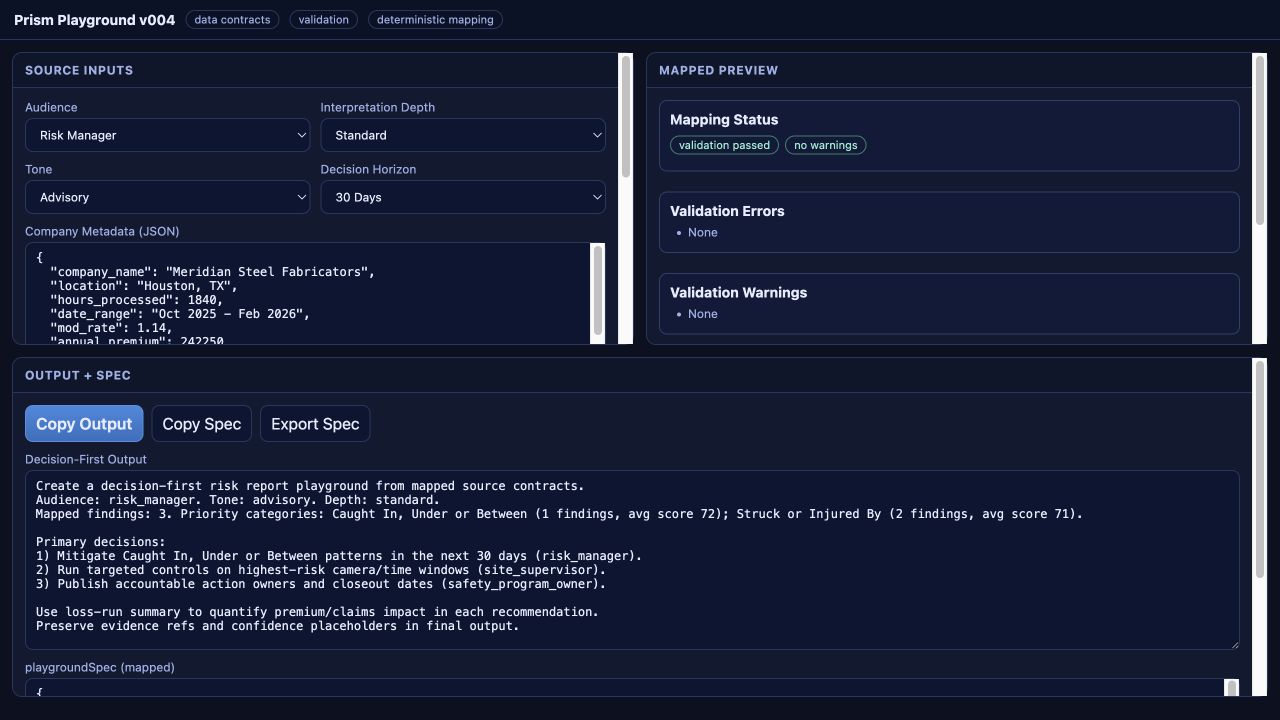
Task: Open the Audience dropdown set to Risk Manager
Action: click(x=167, y=135)
